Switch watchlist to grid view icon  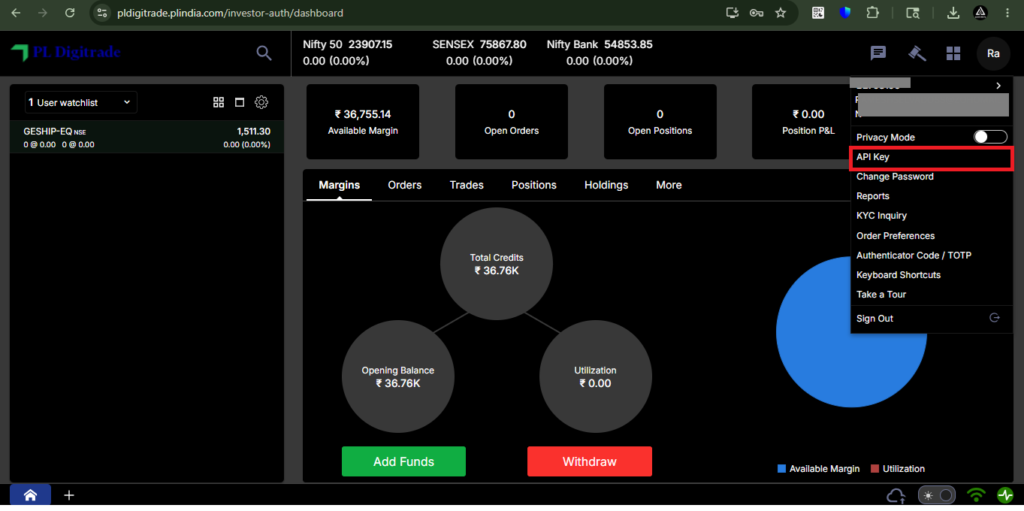pyautogui.click(x=219, y=103)
